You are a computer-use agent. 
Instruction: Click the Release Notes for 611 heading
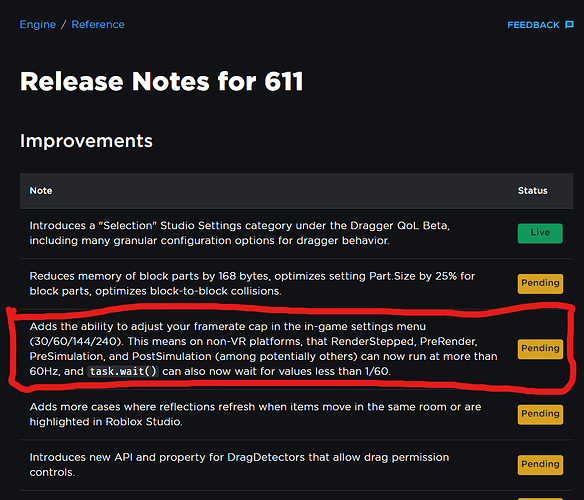click(x=162, y=81)
